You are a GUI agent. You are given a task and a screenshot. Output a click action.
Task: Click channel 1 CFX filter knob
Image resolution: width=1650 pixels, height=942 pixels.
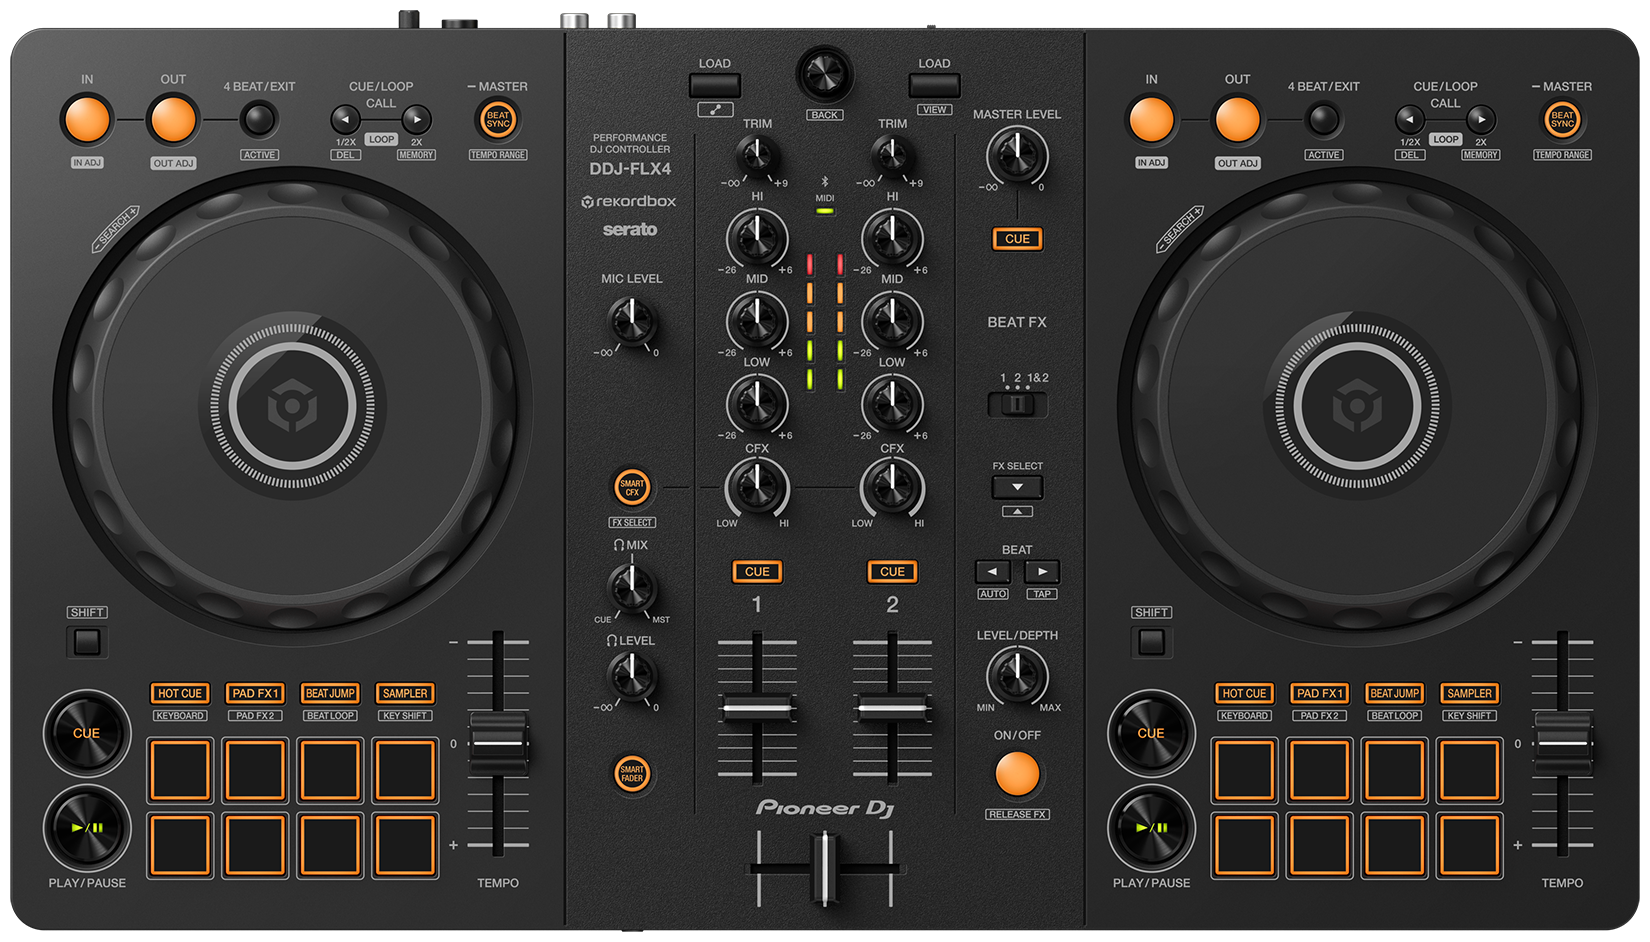(757, 488)
